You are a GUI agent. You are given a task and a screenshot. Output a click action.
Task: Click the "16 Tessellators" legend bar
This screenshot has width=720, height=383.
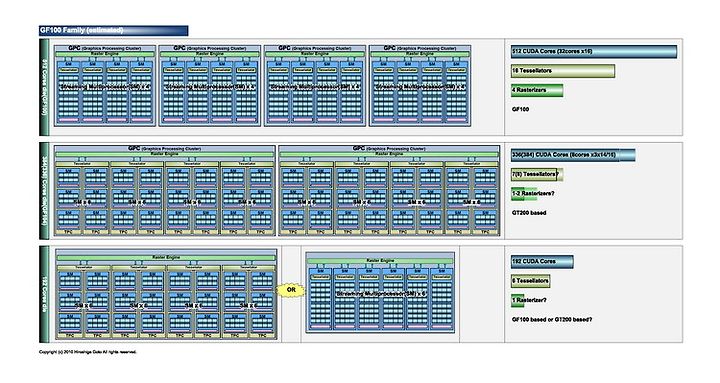click(563, 71)
